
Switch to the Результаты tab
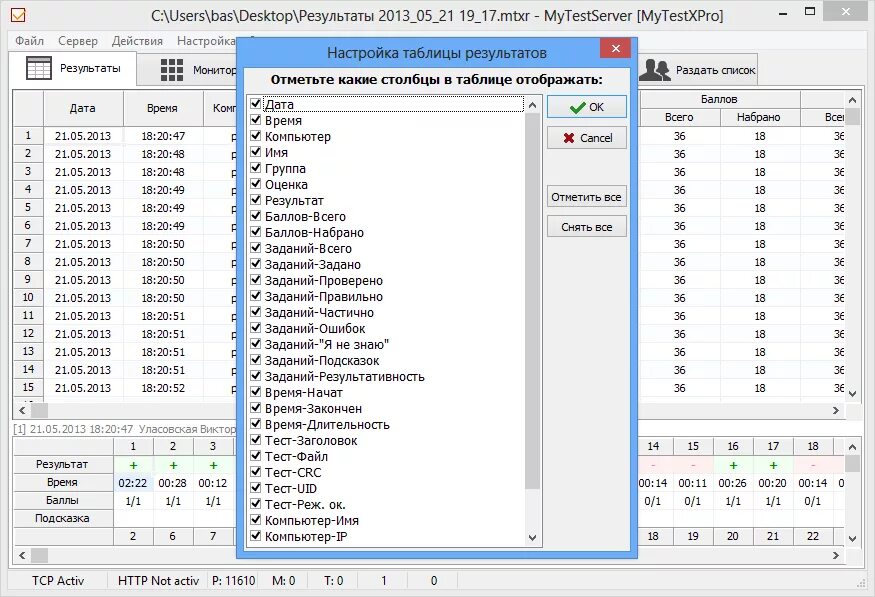pos(73,69)
